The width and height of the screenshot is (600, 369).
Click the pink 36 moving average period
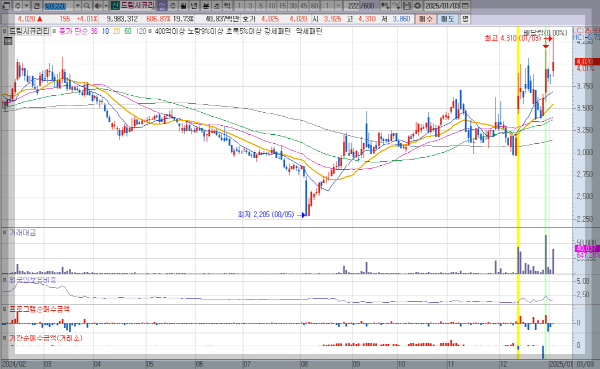(x=94, y=31)
